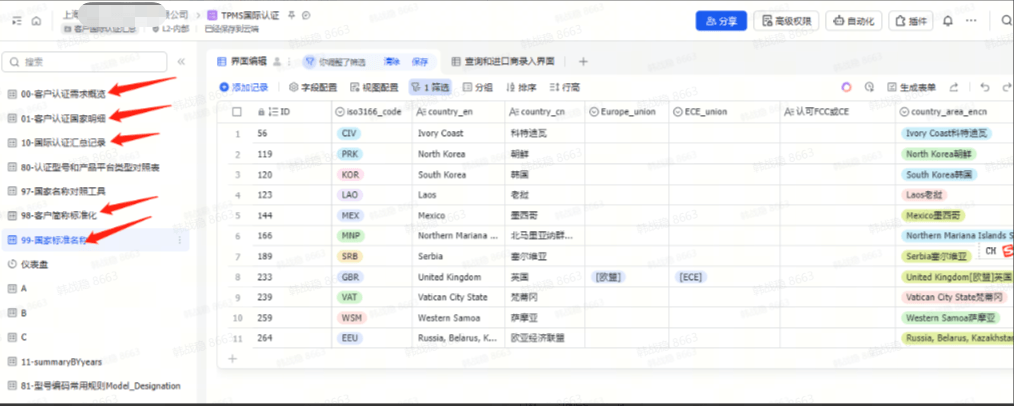1014x406 pixels.
Task: Pin the TPMS国际认证 document
Action: click(292, 15)
